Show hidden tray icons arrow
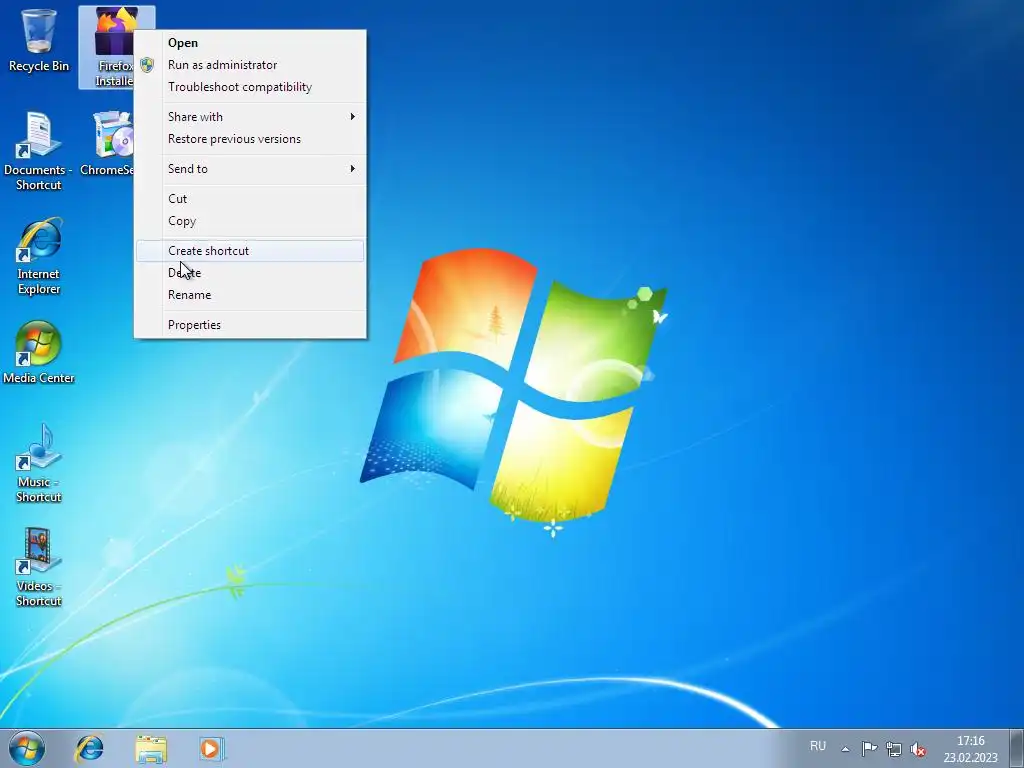 tap(845, 748)
